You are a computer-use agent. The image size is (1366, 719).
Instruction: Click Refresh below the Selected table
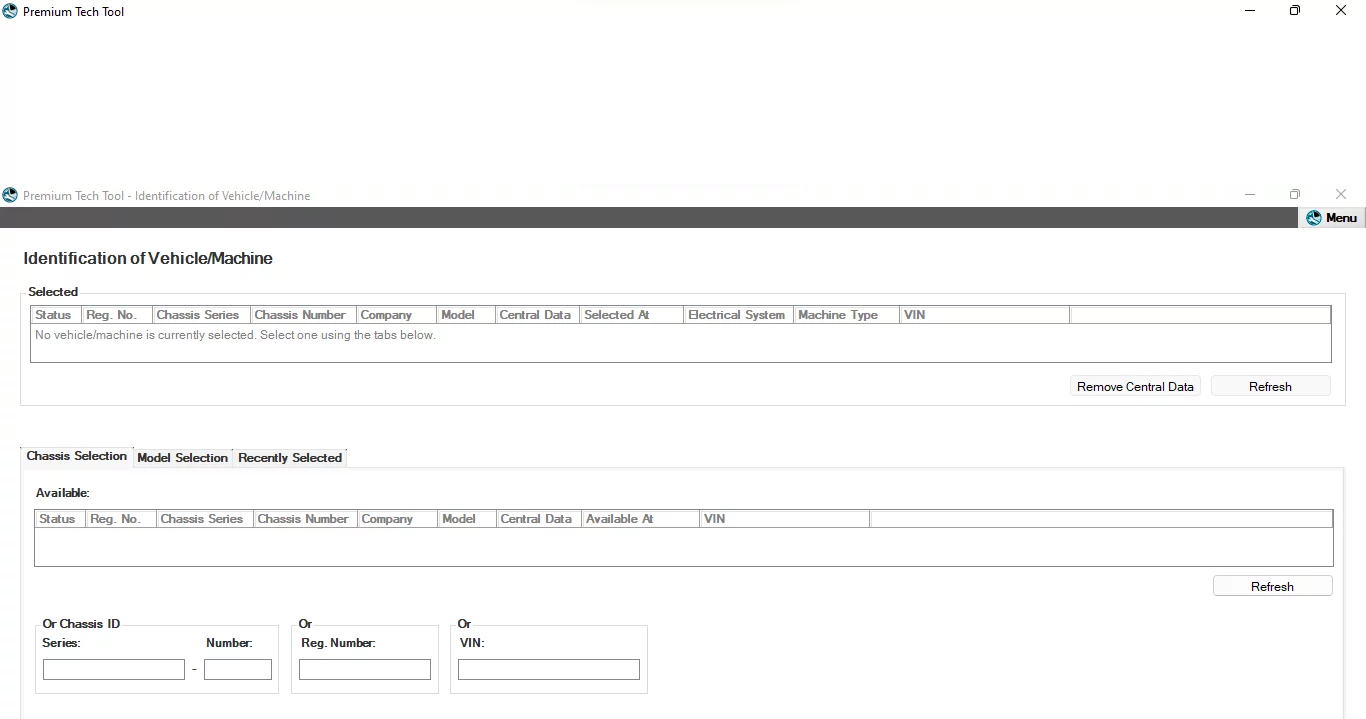click(1270, 386)
